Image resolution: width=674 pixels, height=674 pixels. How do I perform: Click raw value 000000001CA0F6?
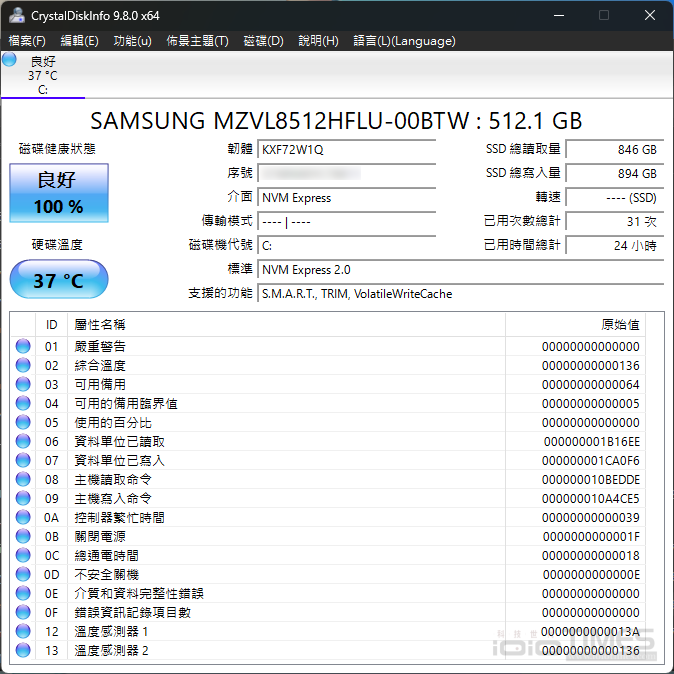click(590, 460)
